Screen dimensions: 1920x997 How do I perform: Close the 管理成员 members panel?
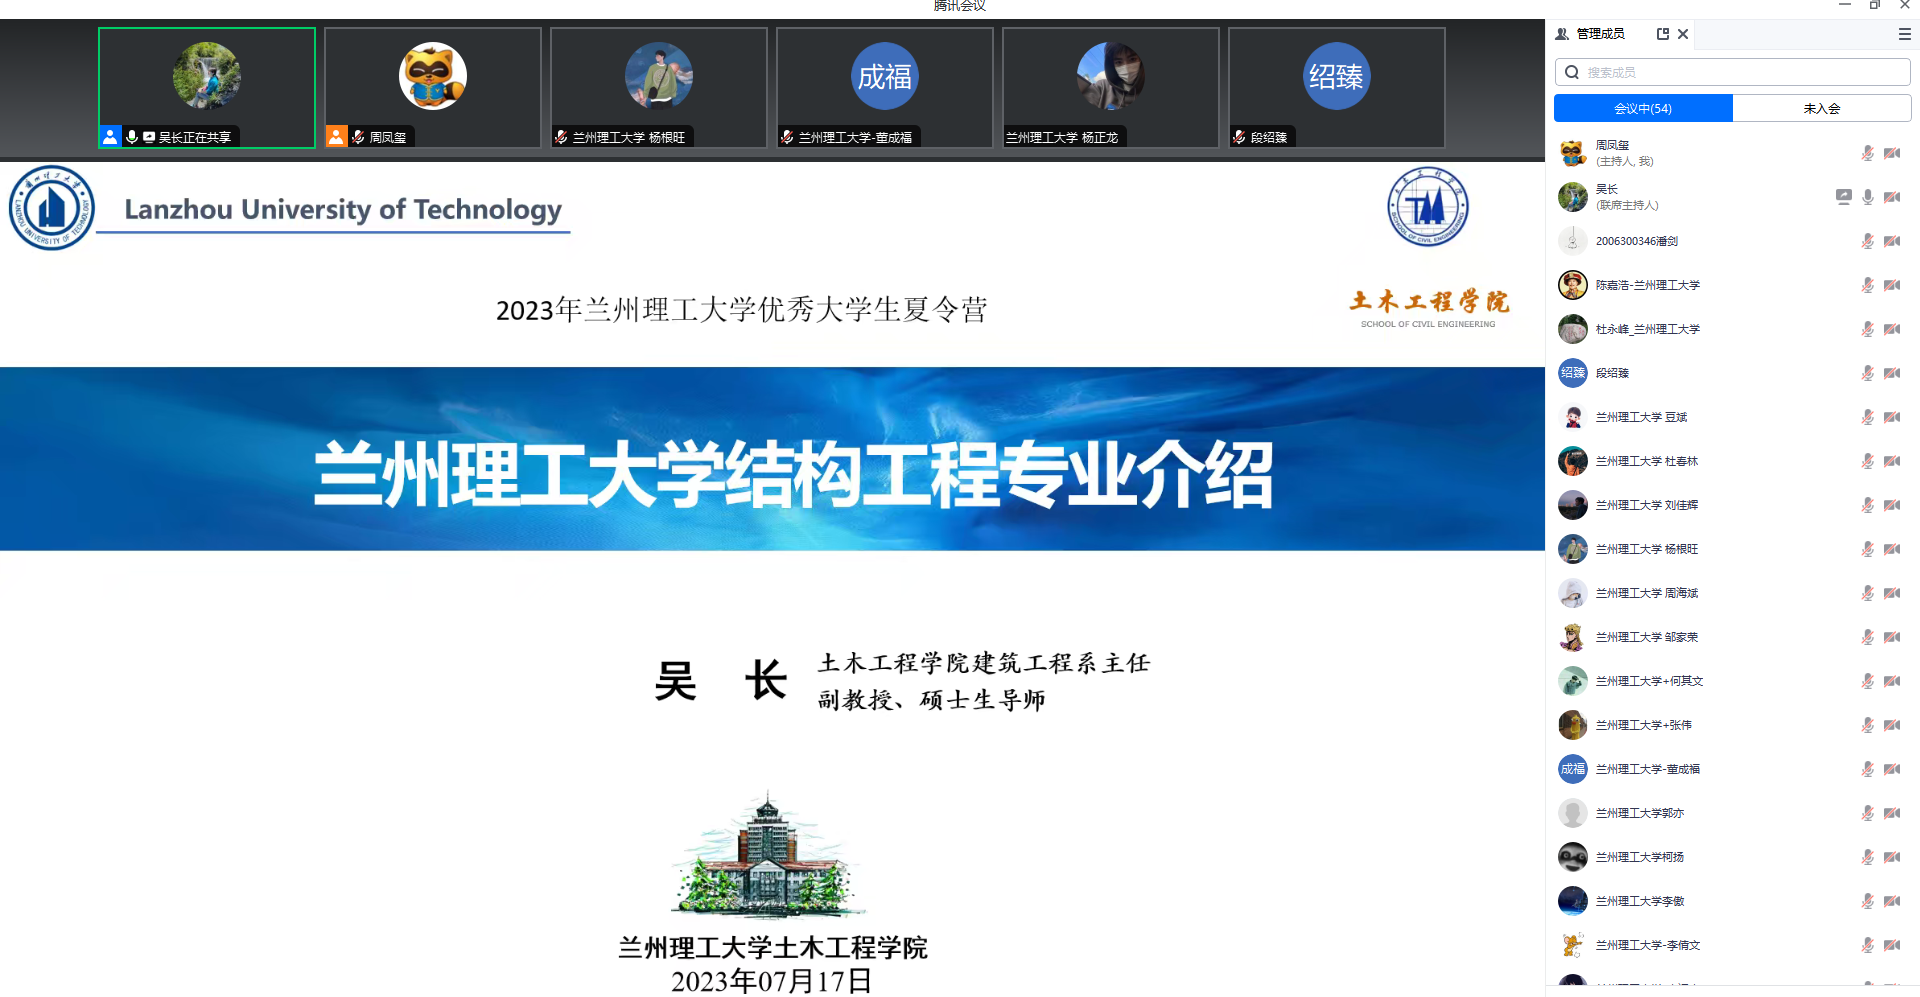[1683, 34]
